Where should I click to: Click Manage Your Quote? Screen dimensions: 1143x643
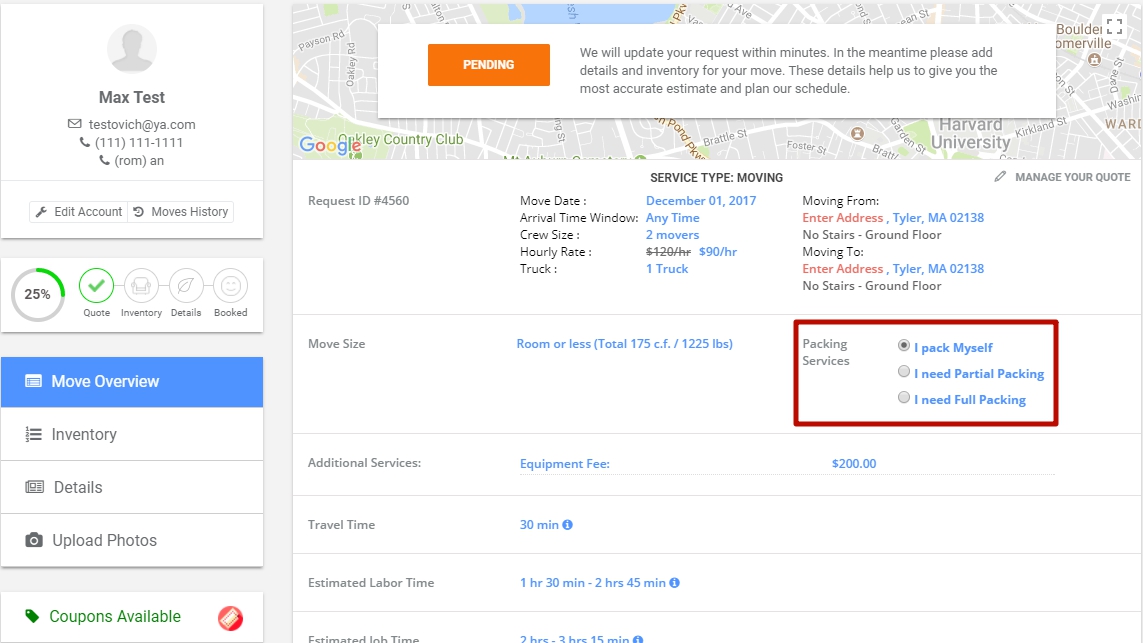[1072, 177]
